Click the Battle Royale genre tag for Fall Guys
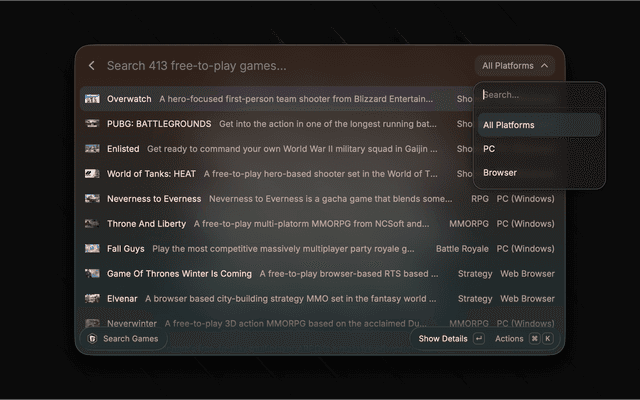 click(x=462, y=248)
